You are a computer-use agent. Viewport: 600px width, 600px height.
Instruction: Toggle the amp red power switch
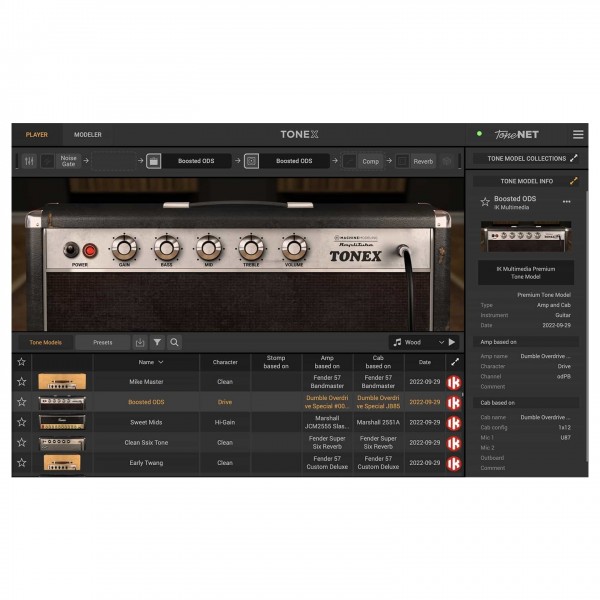click(90, 250)
